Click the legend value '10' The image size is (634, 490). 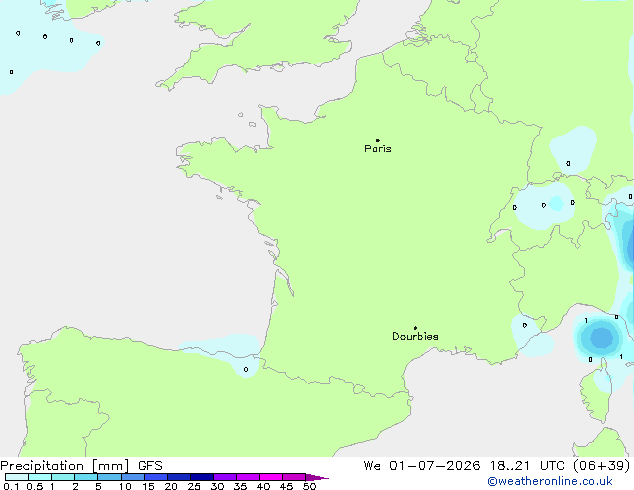coord(125,486)
